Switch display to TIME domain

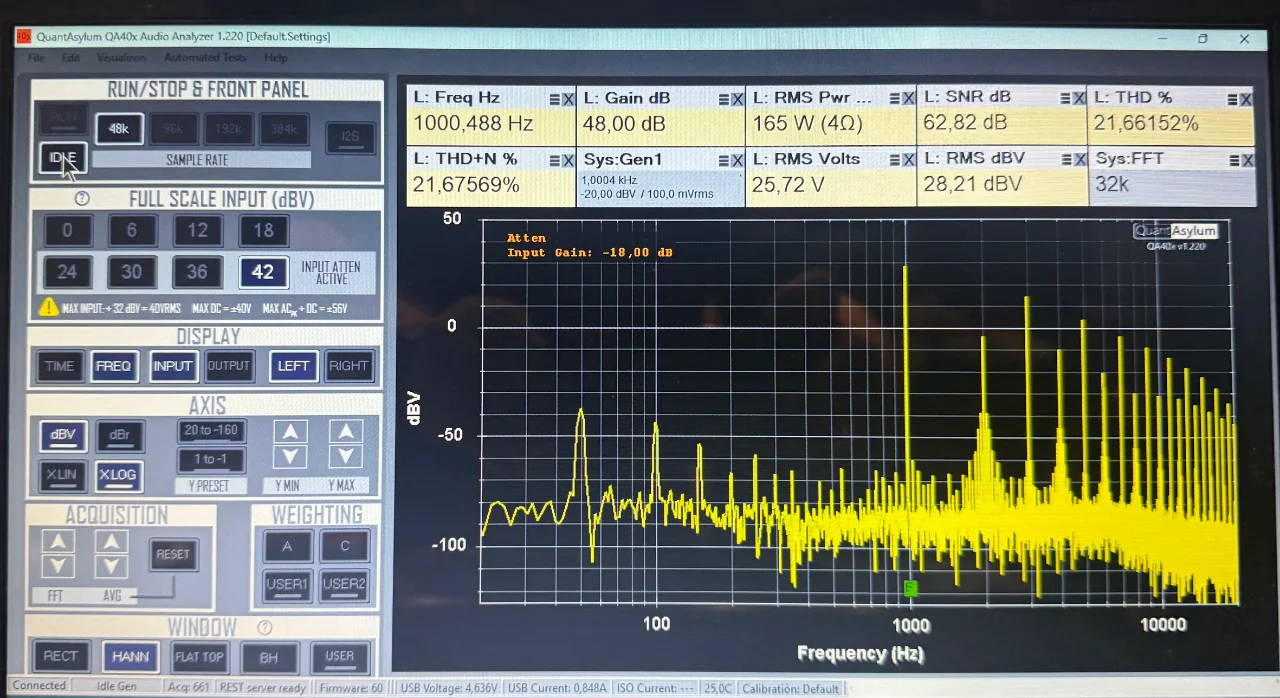[x=59, y=366]
